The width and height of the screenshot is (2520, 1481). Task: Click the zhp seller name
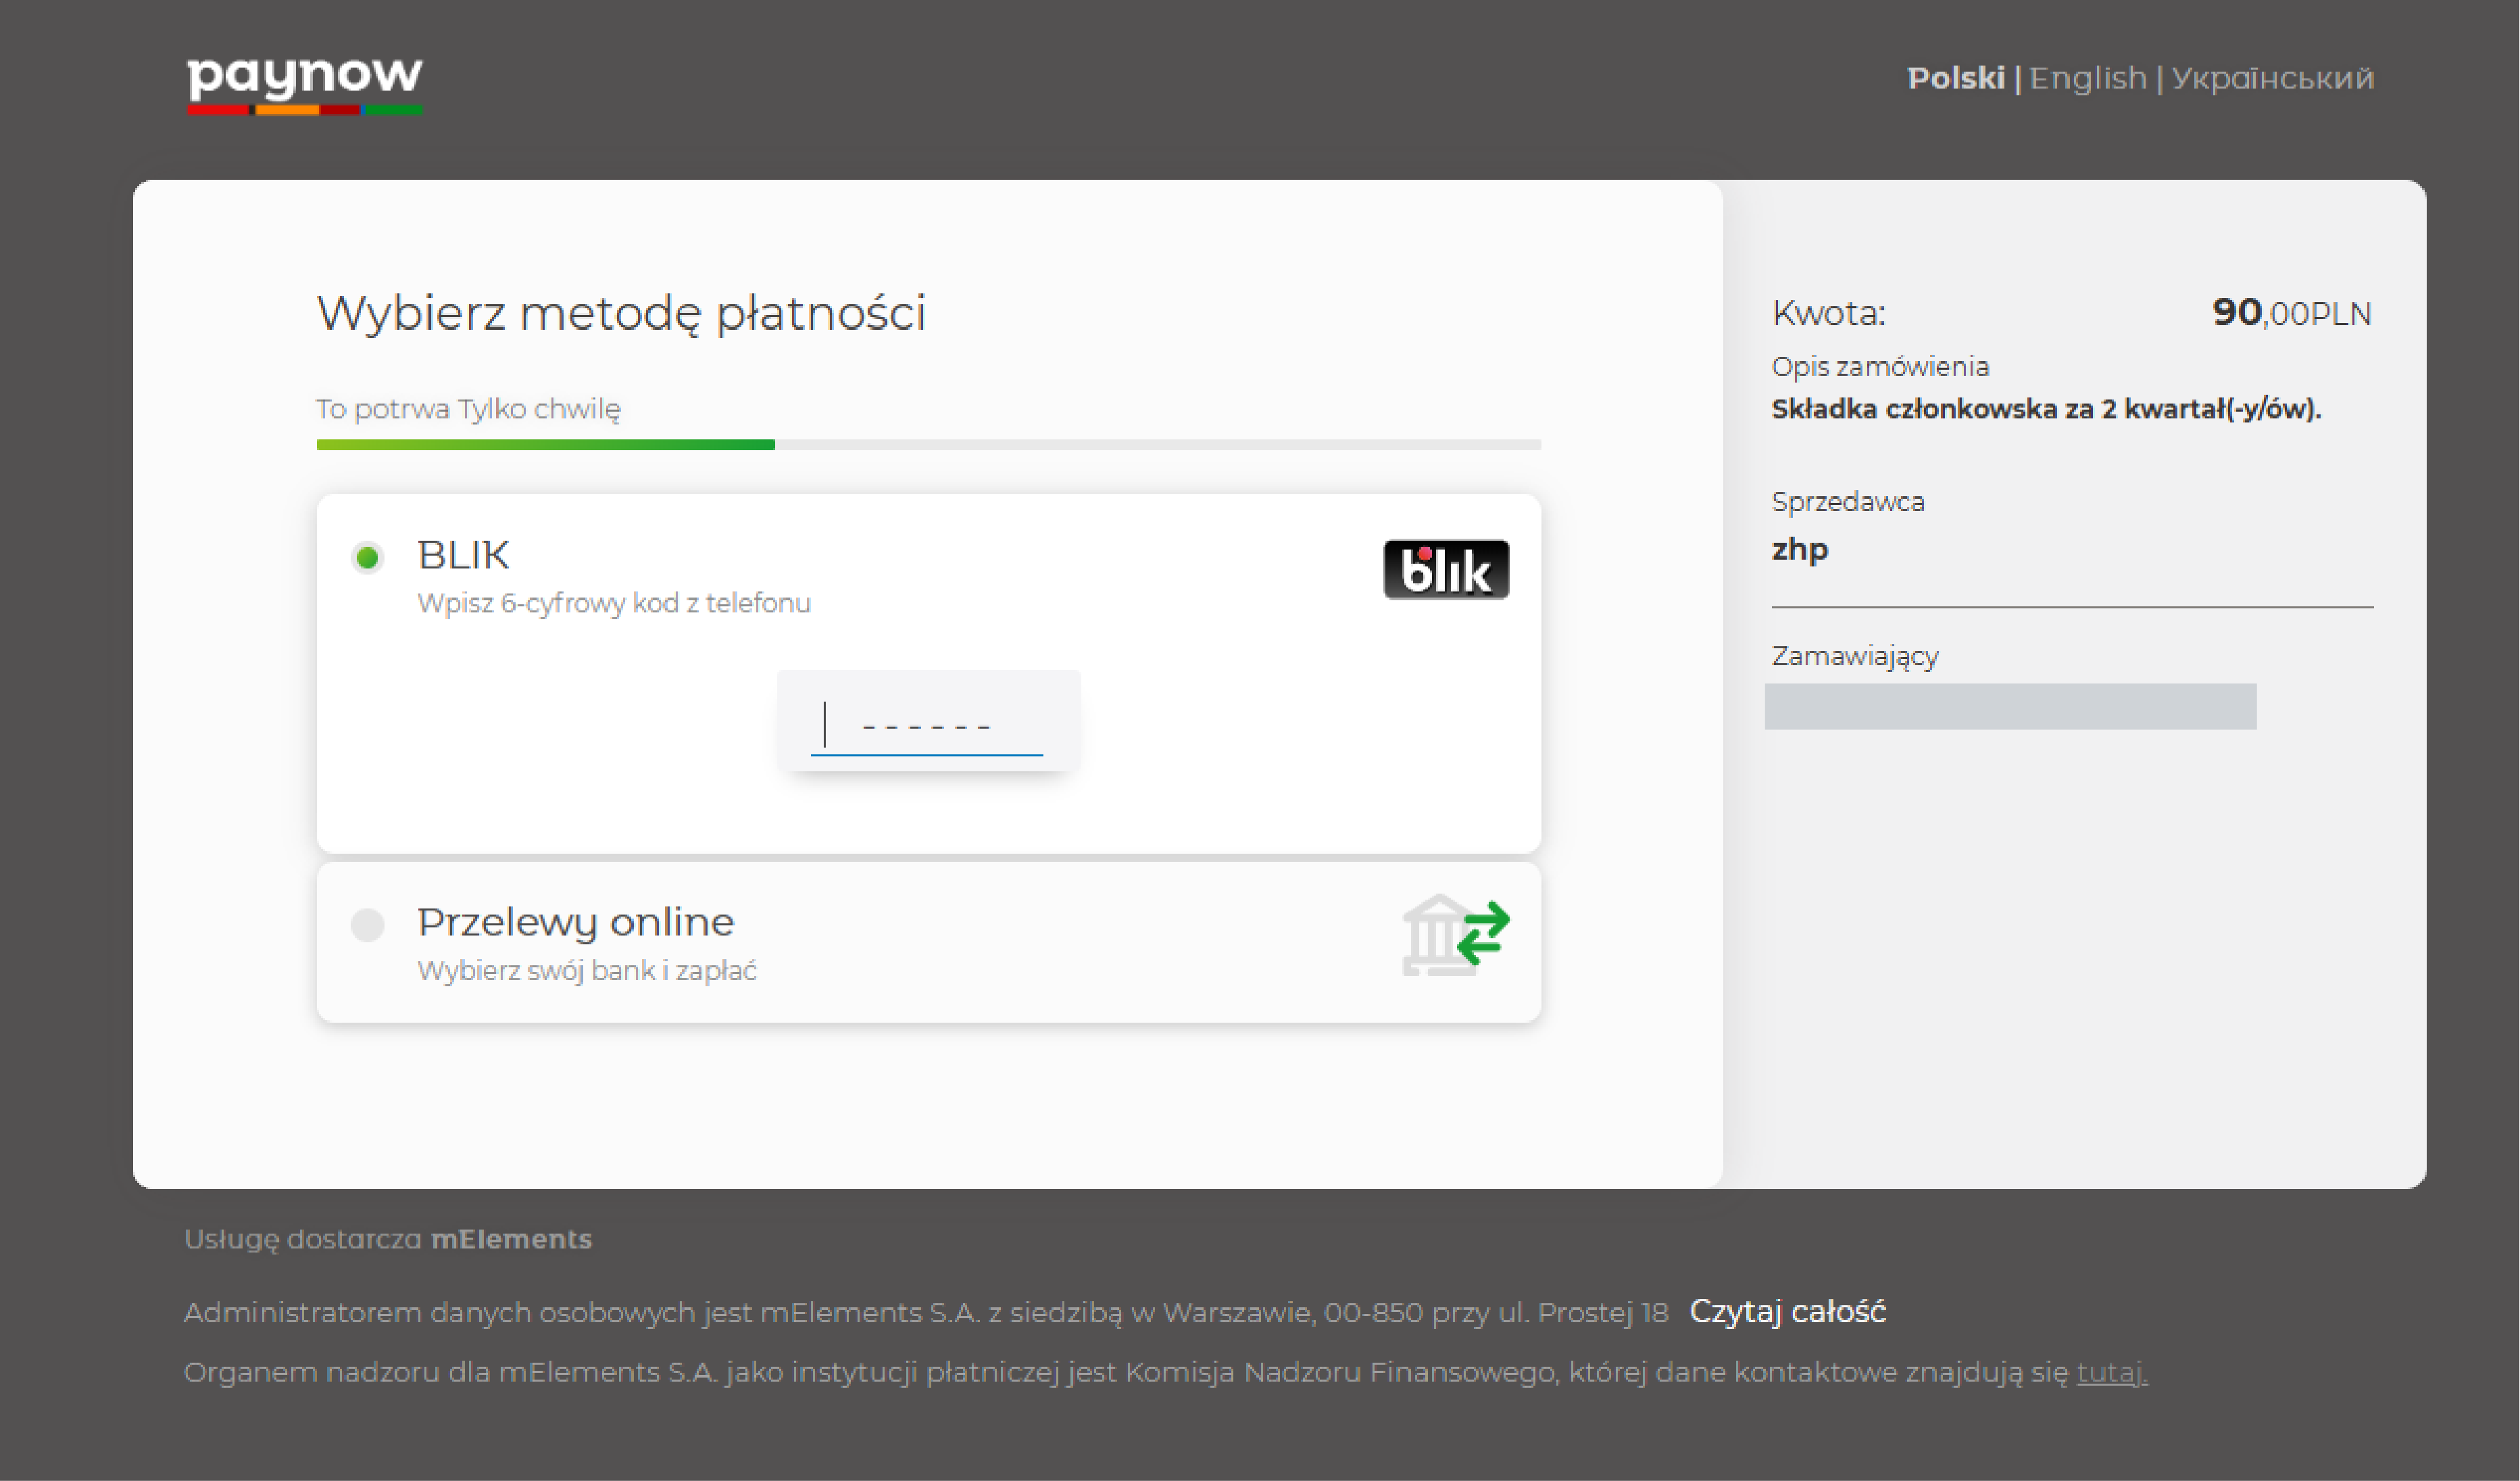pos(1799,549)
